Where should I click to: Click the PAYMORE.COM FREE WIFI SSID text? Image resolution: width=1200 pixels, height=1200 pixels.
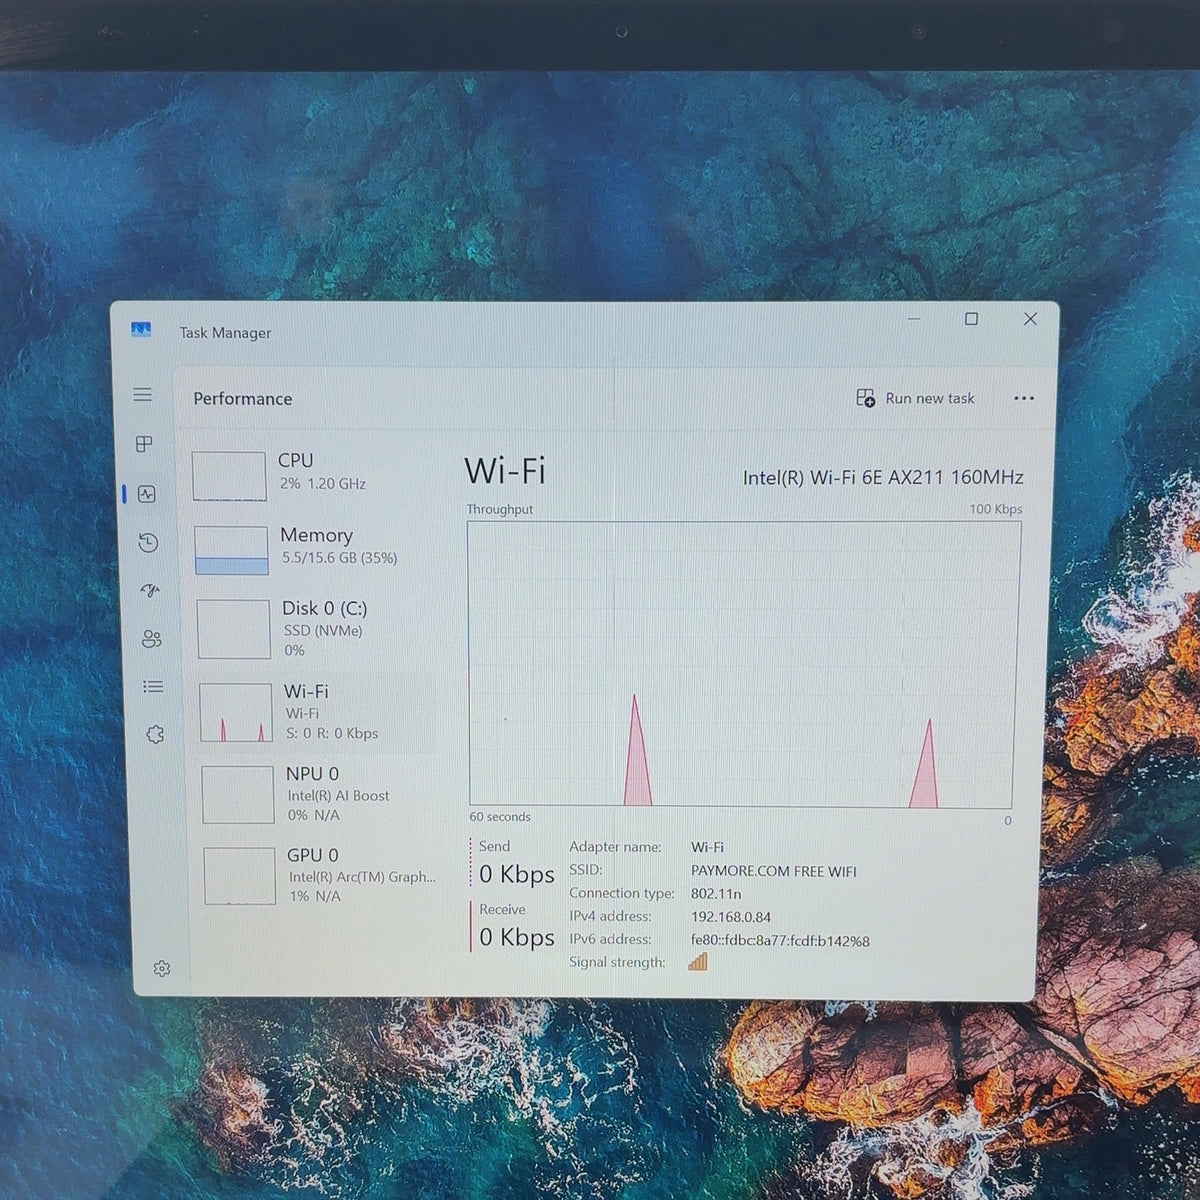pyautogui.click(x=774, y=871)
